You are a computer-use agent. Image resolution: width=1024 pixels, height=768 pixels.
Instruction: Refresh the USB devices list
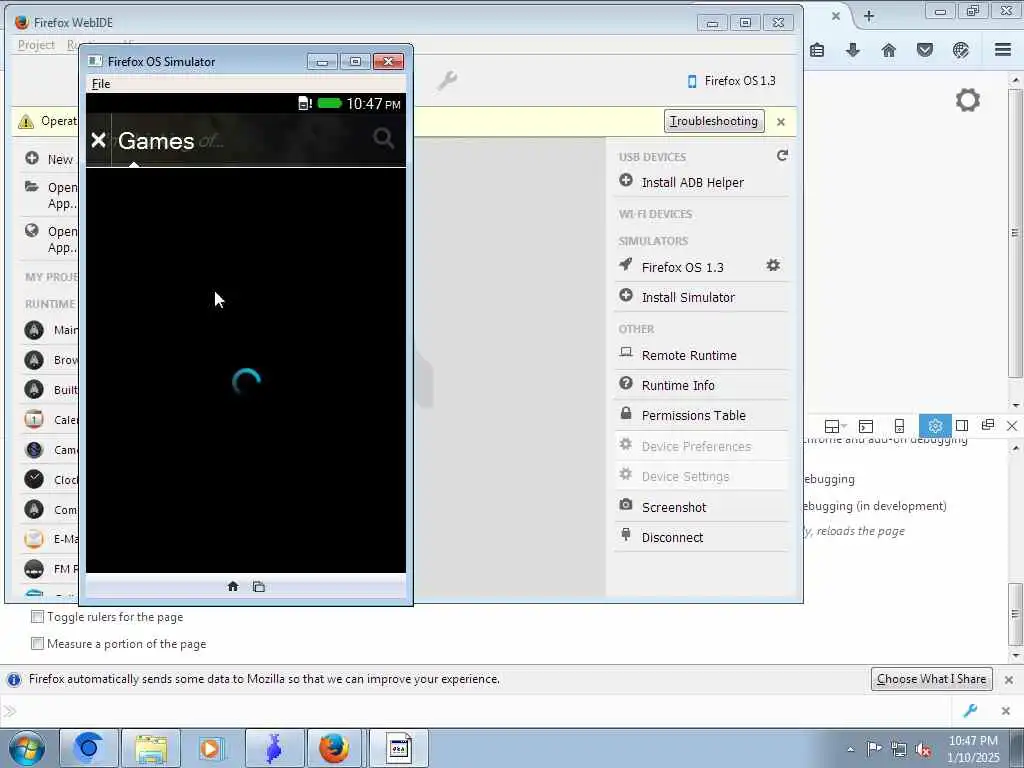click(782, 155)
